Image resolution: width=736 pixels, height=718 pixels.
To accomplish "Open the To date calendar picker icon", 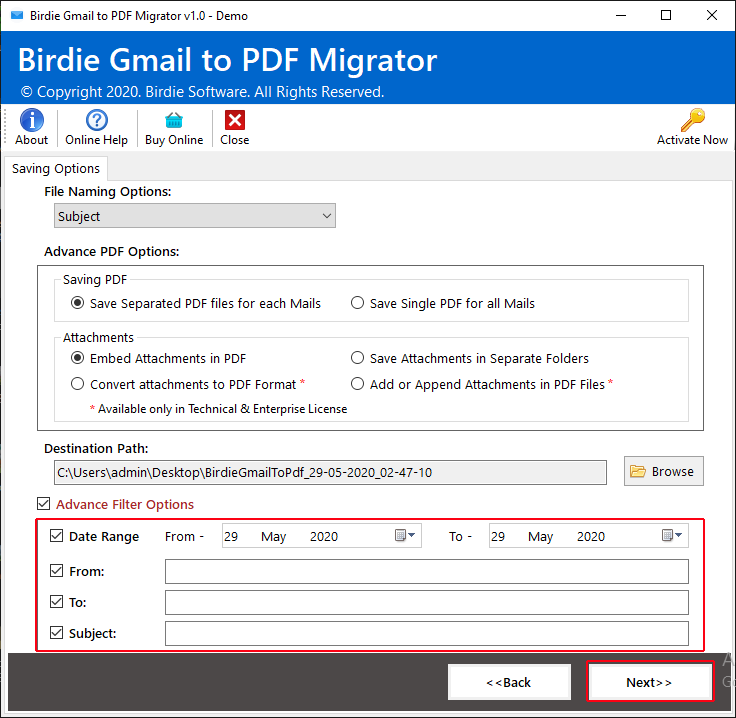I will pyautogui.click(x=672, y=535).
